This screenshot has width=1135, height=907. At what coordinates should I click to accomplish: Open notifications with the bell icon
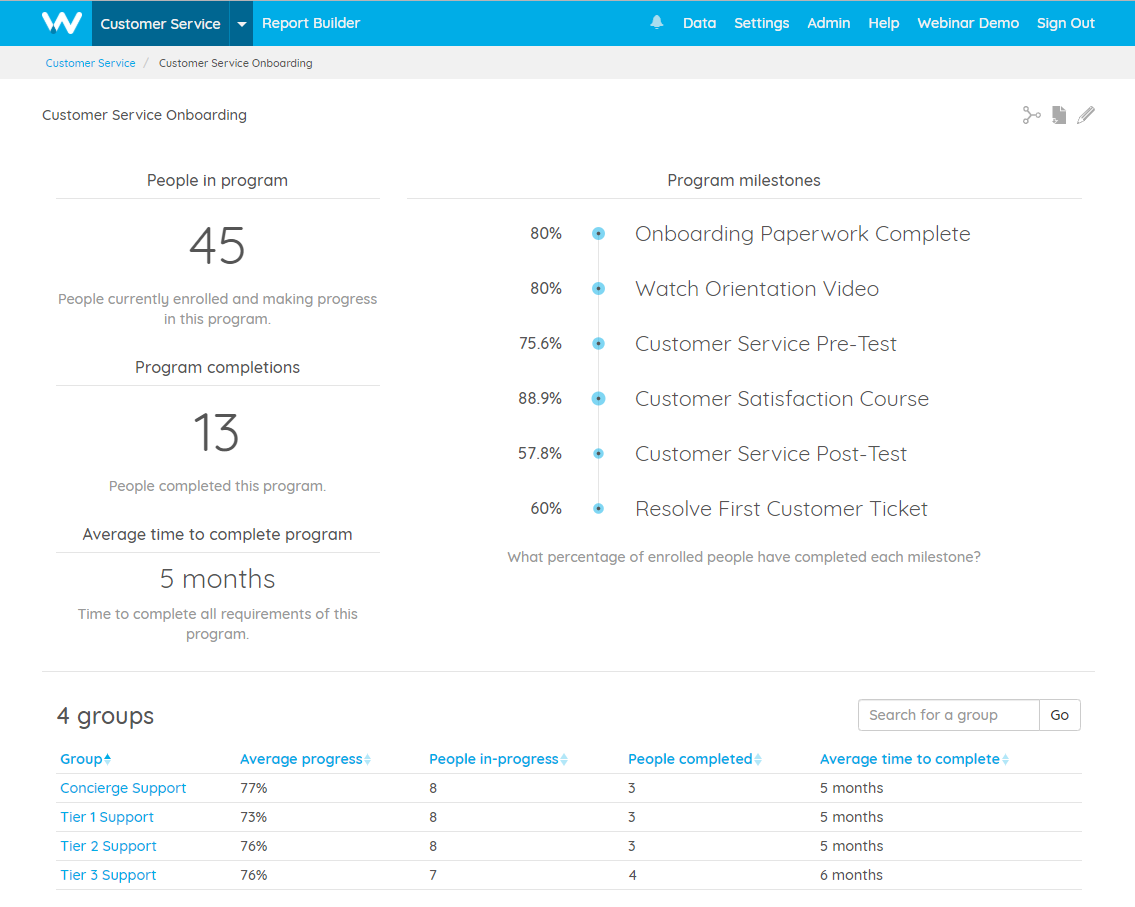(656, 22)
